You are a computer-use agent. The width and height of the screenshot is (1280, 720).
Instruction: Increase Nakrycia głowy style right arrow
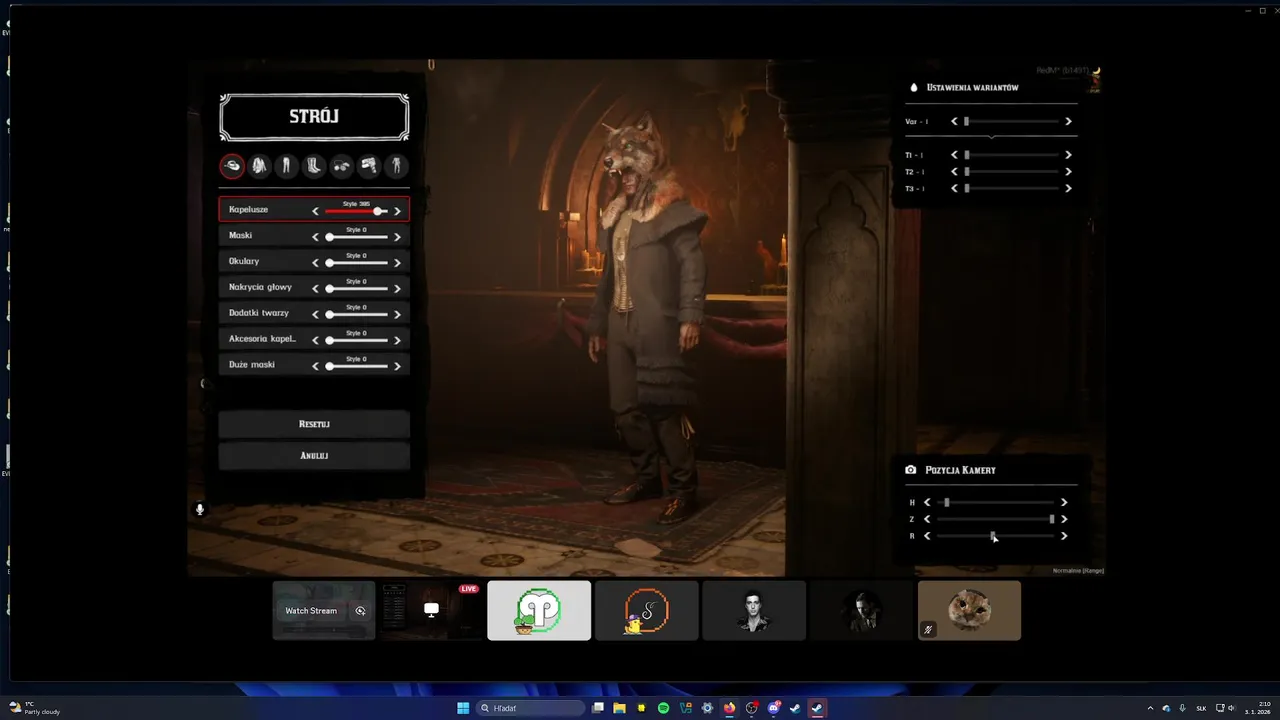click(397, 289)
